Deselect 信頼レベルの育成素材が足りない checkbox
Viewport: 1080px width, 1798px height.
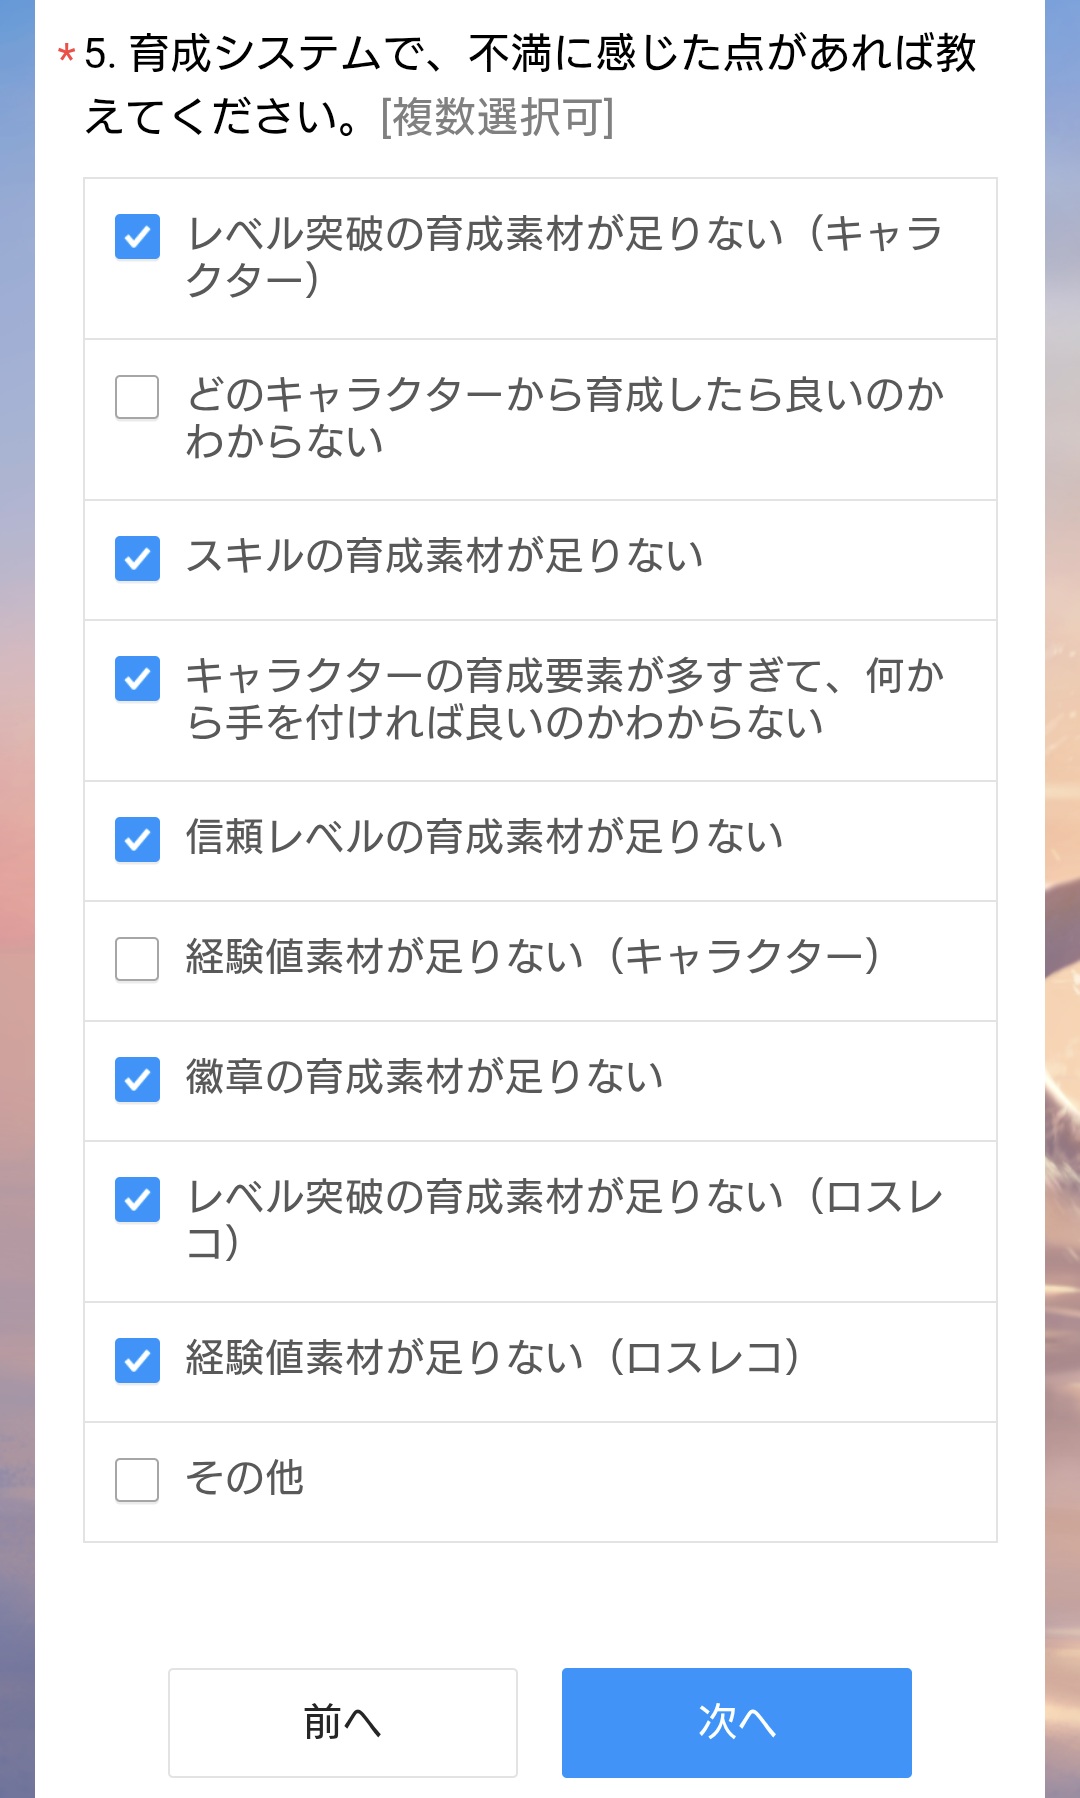coord(137,839)
